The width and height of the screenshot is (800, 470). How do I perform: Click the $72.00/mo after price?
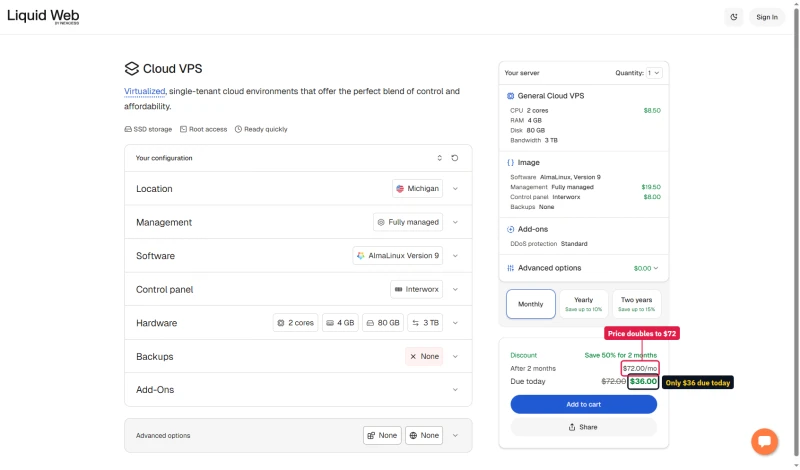[x=640, y=368]
